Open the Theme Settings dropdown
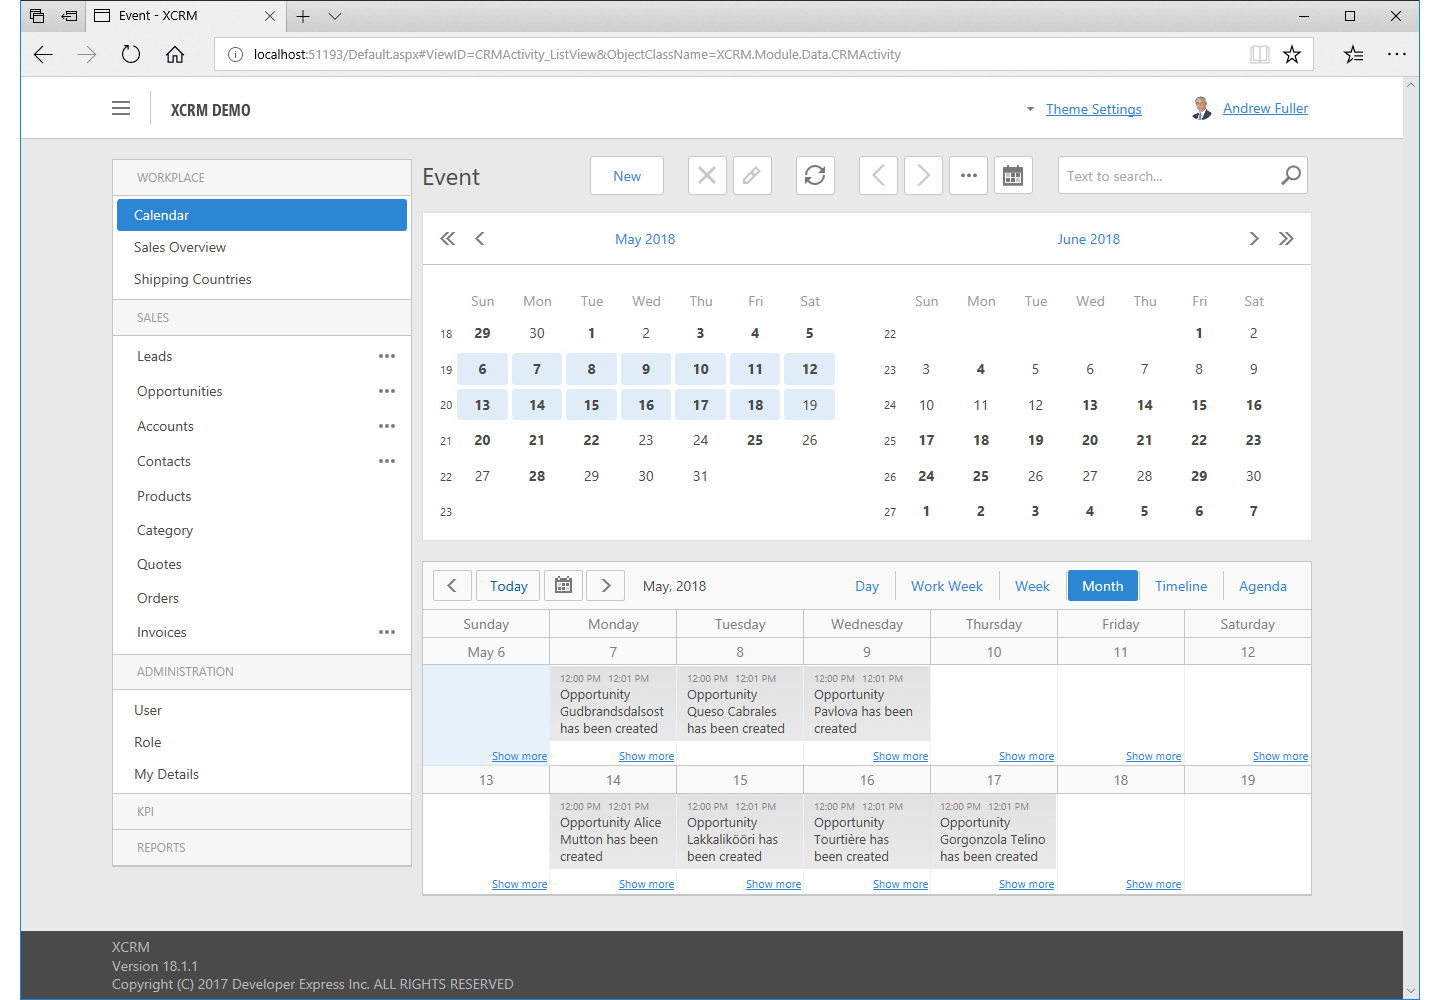This screenshot has width=1440, height=1000. pyautogui.click(x=1093, y=109)
